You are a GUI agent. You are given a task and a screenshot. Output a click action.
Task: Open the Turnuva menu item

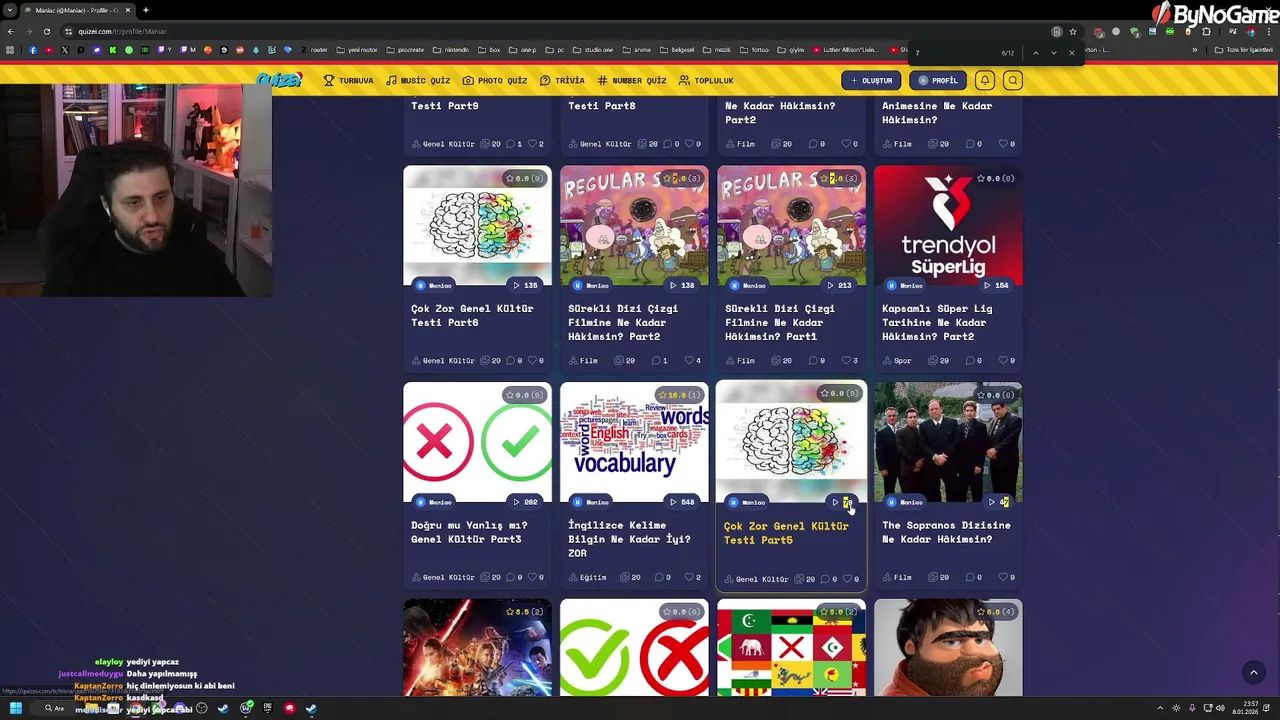(x=348, y=80)
